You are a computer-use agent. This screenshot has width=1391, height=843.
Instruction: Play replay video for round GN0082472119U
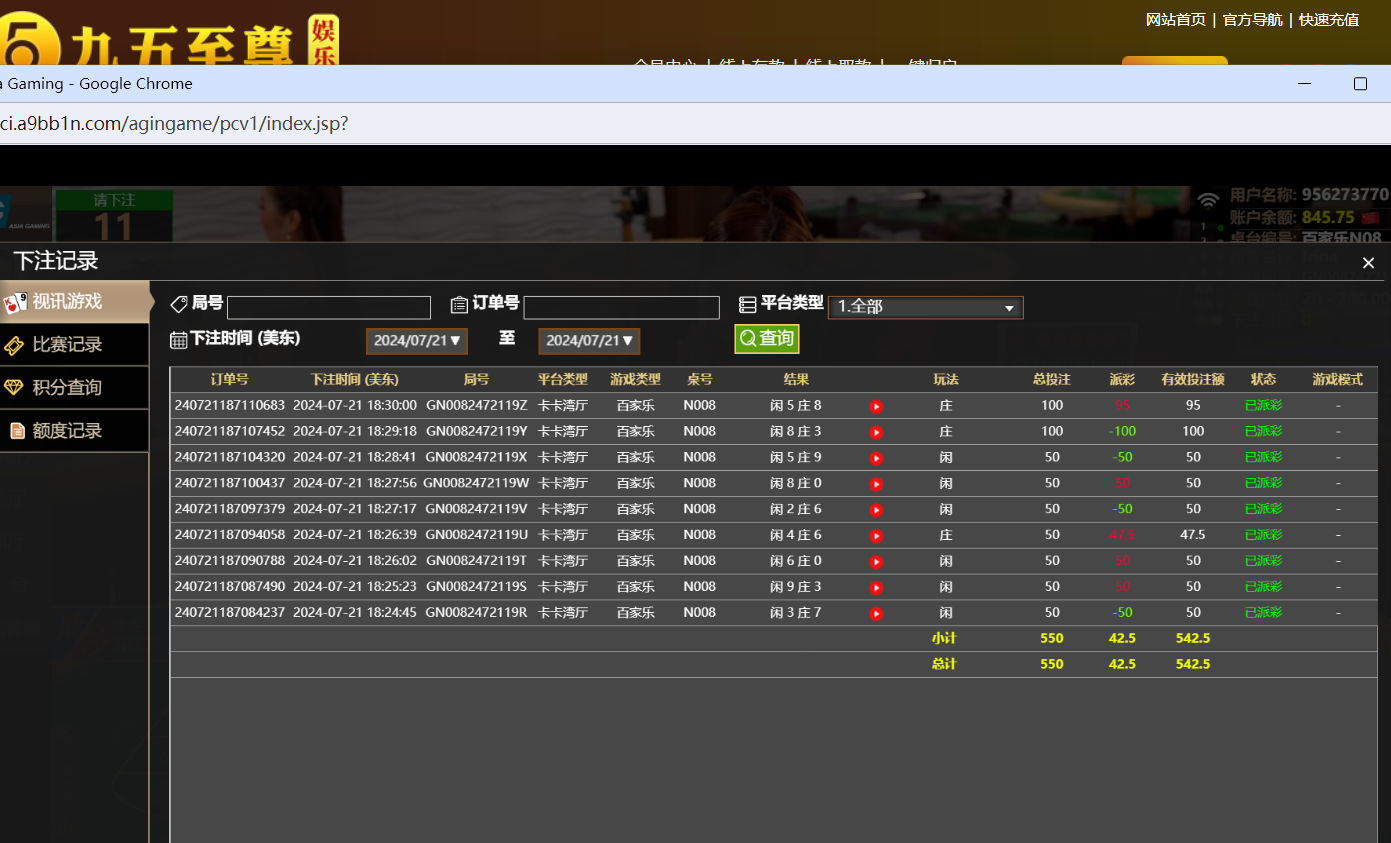[x=876, y=536]
